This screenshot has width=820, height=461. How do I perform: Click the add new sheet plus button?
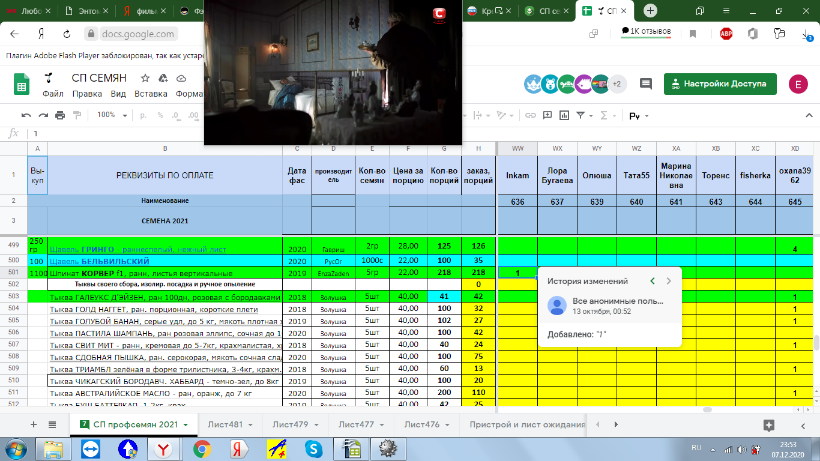[x=33, y=424]
